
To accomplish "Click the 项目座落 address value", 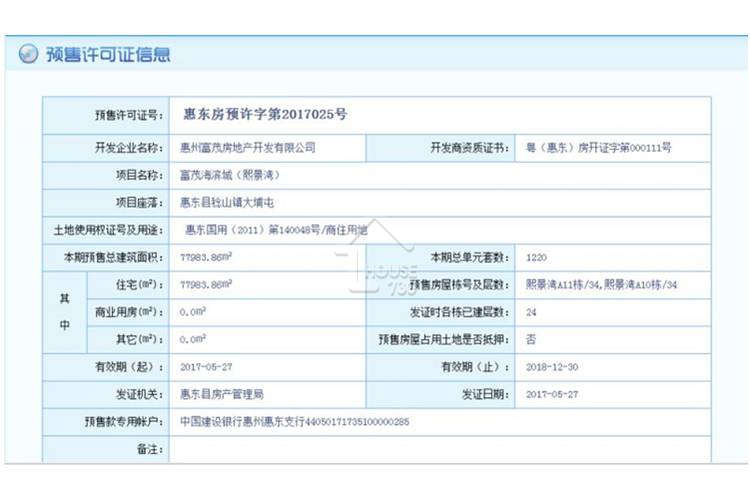I will pyautogui.click(x=227, y=203).
